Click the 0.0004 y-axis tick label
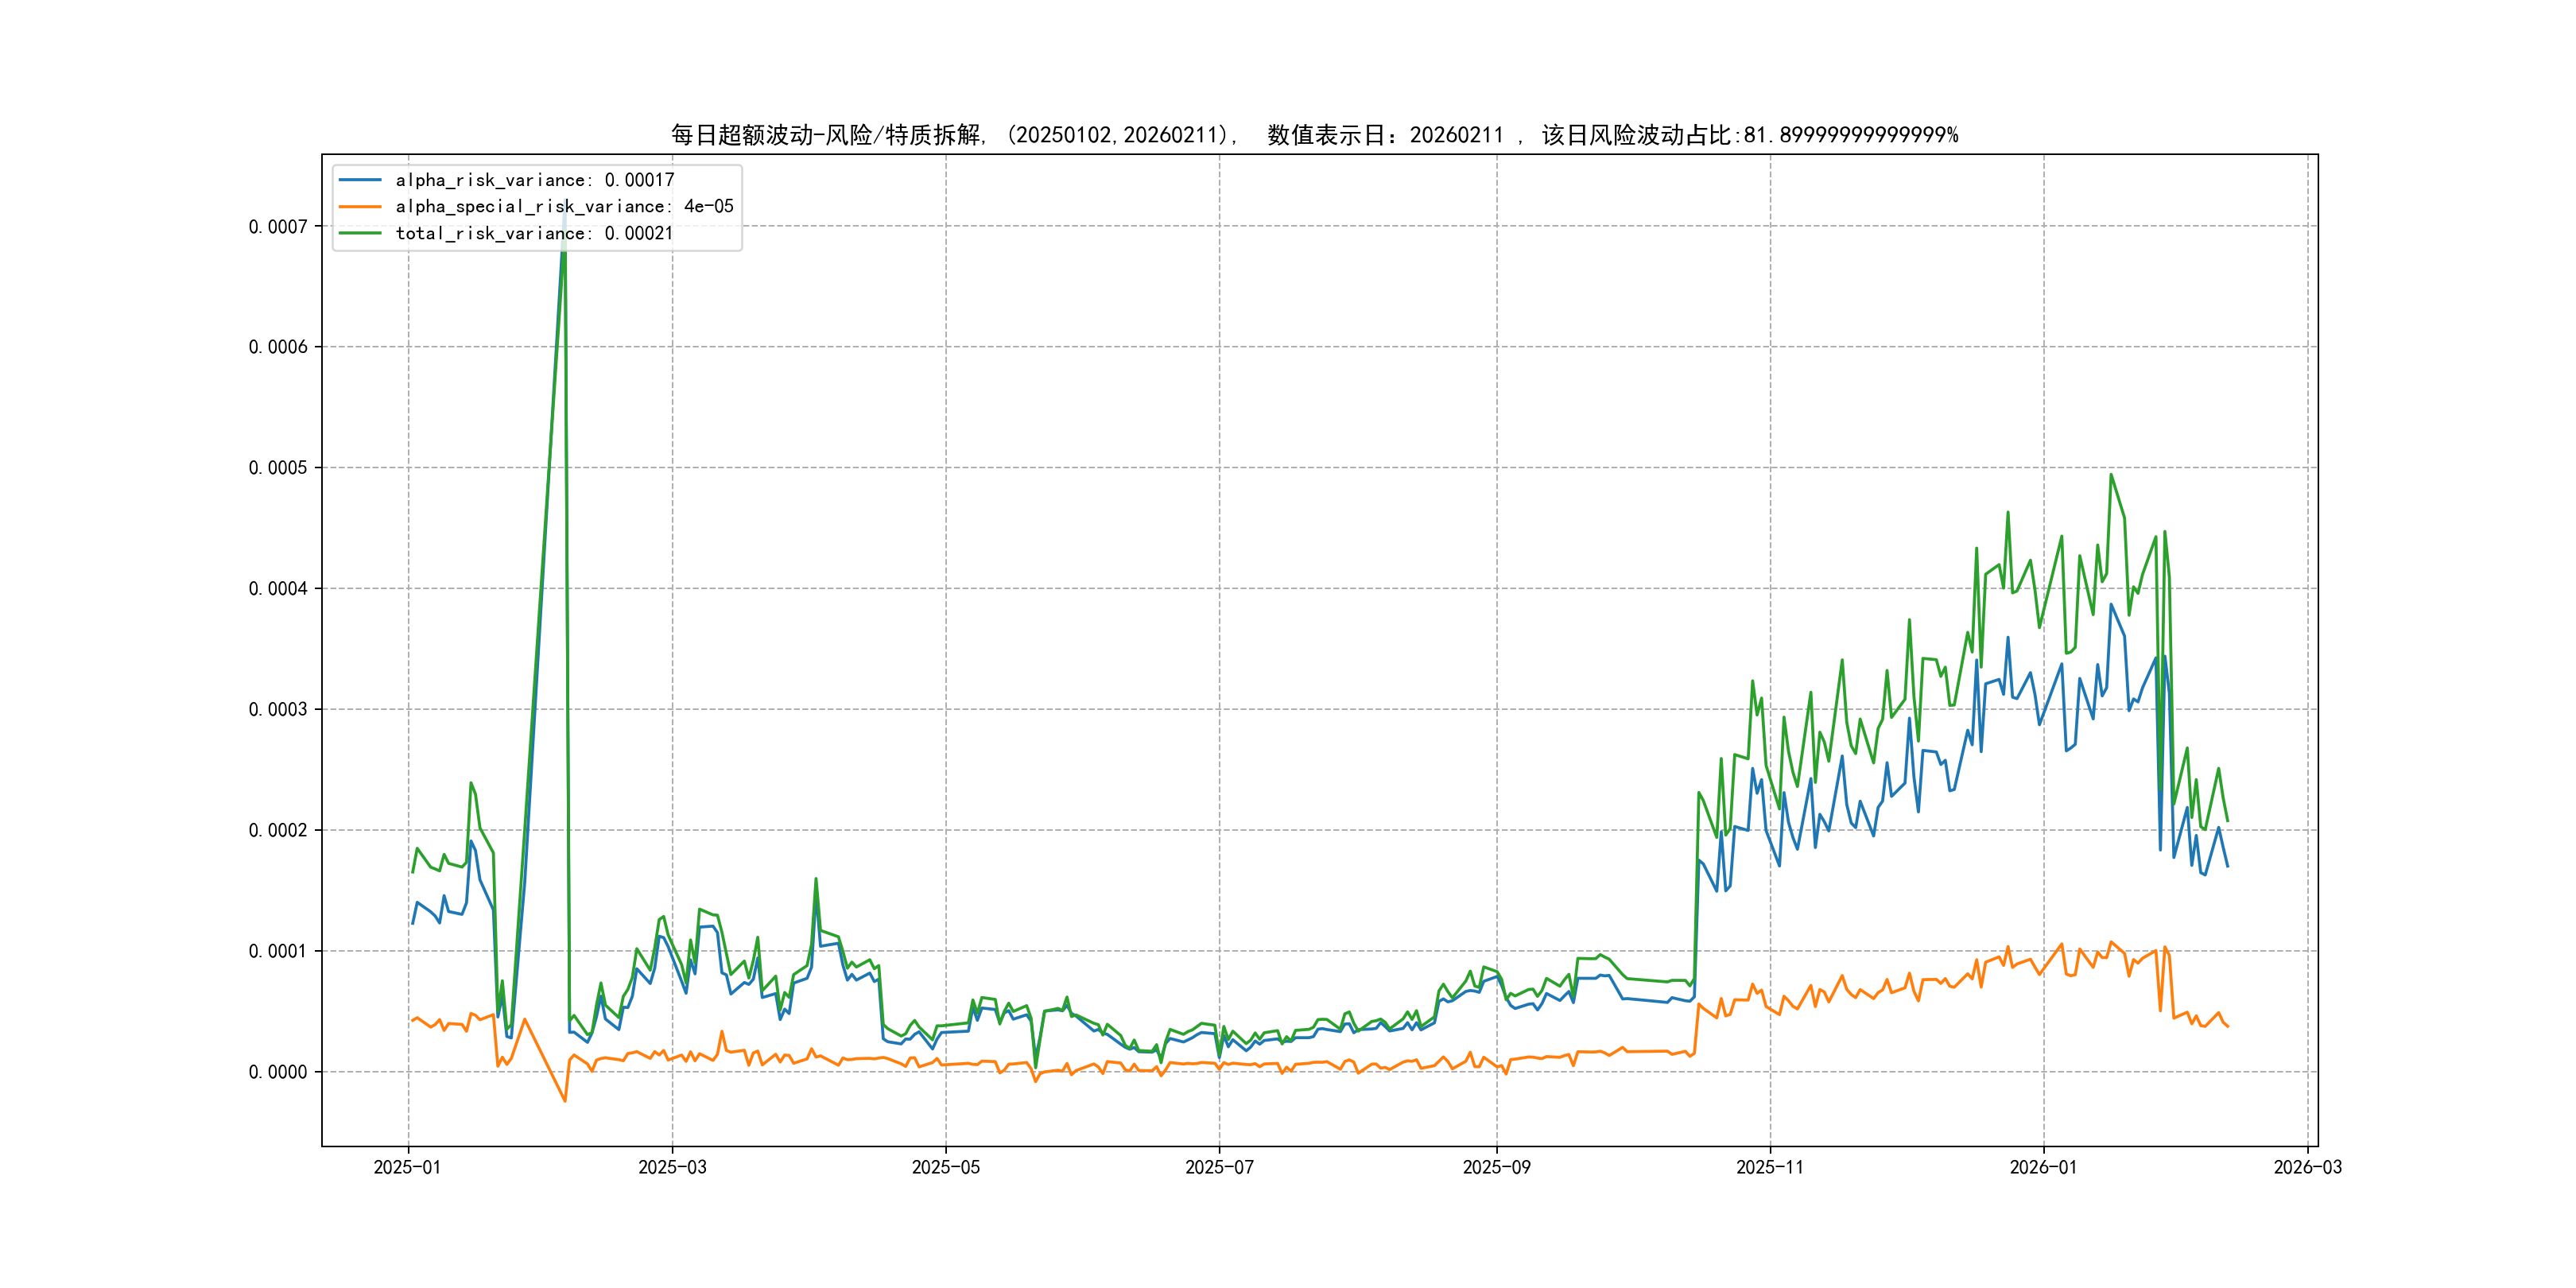The image size is (2576, 1288). (x=278, y=589)
